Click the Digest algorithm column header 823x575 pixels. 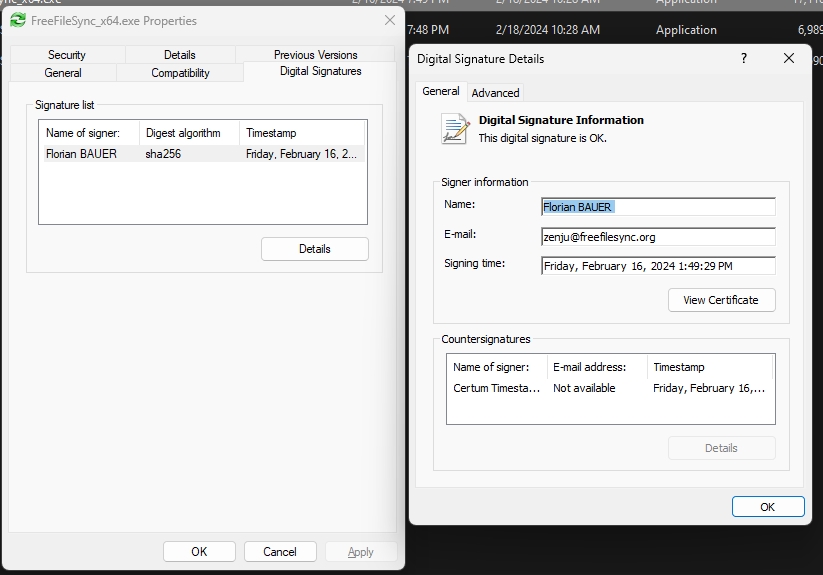pyautogui.click(x=189, y=133)
